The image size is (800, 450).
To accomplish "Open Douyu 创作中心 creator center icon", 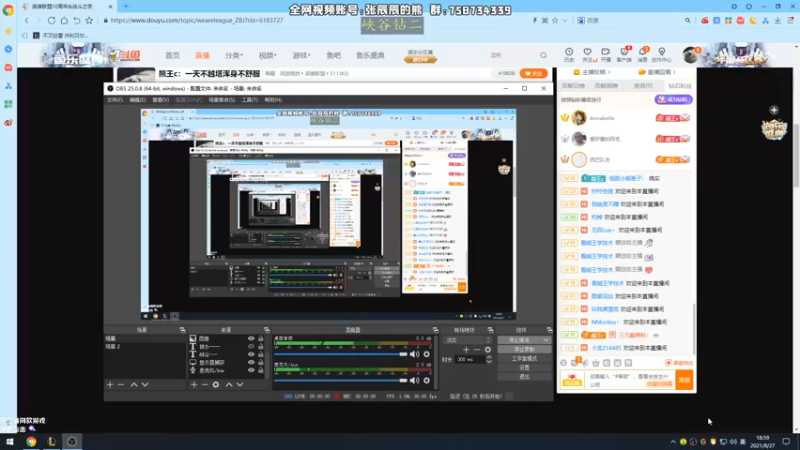I will coord(662,54).
